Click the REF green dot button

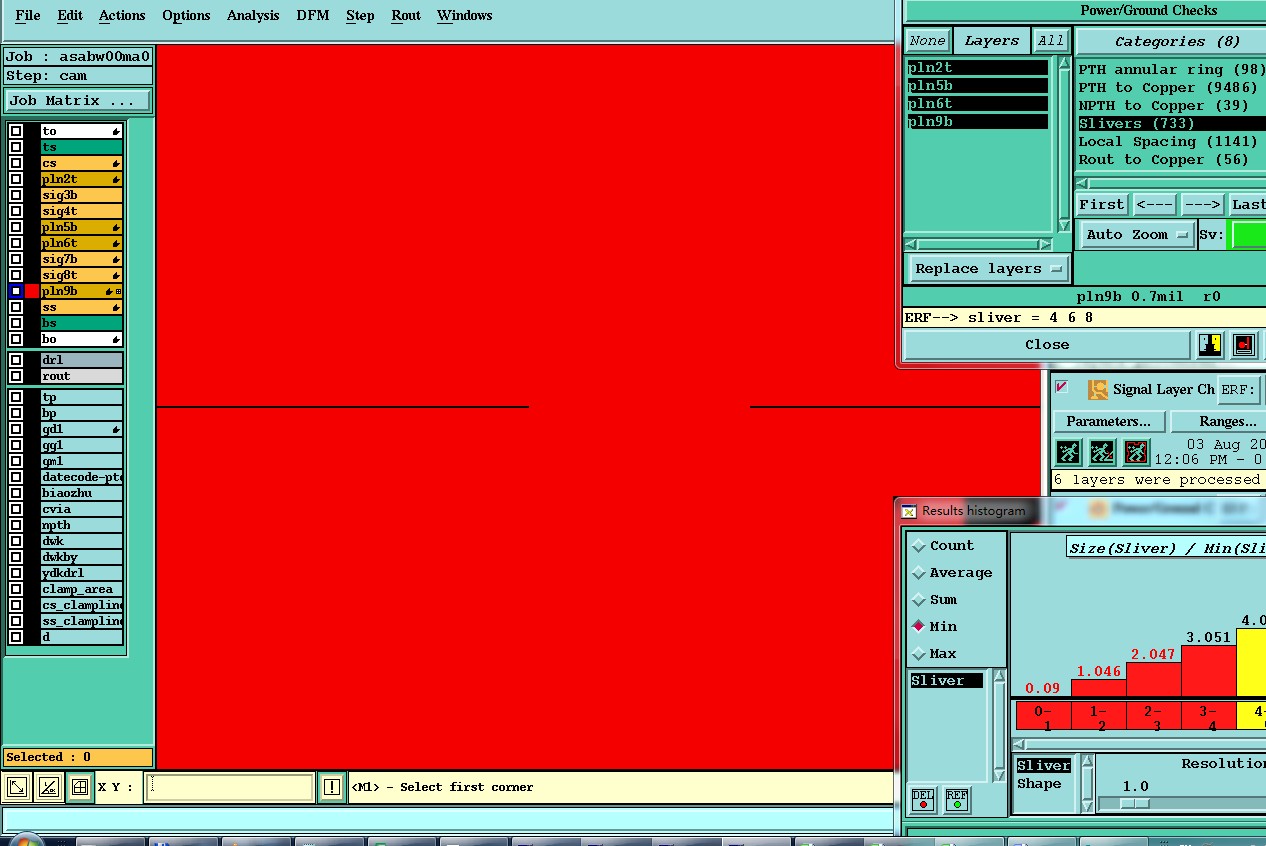pos(957,800)
